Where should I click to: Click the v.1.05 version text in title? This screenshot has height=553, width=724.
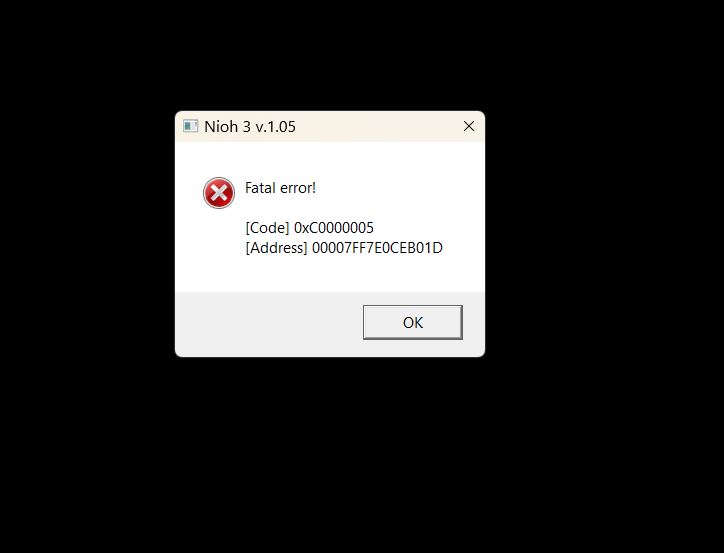[276, 126]
